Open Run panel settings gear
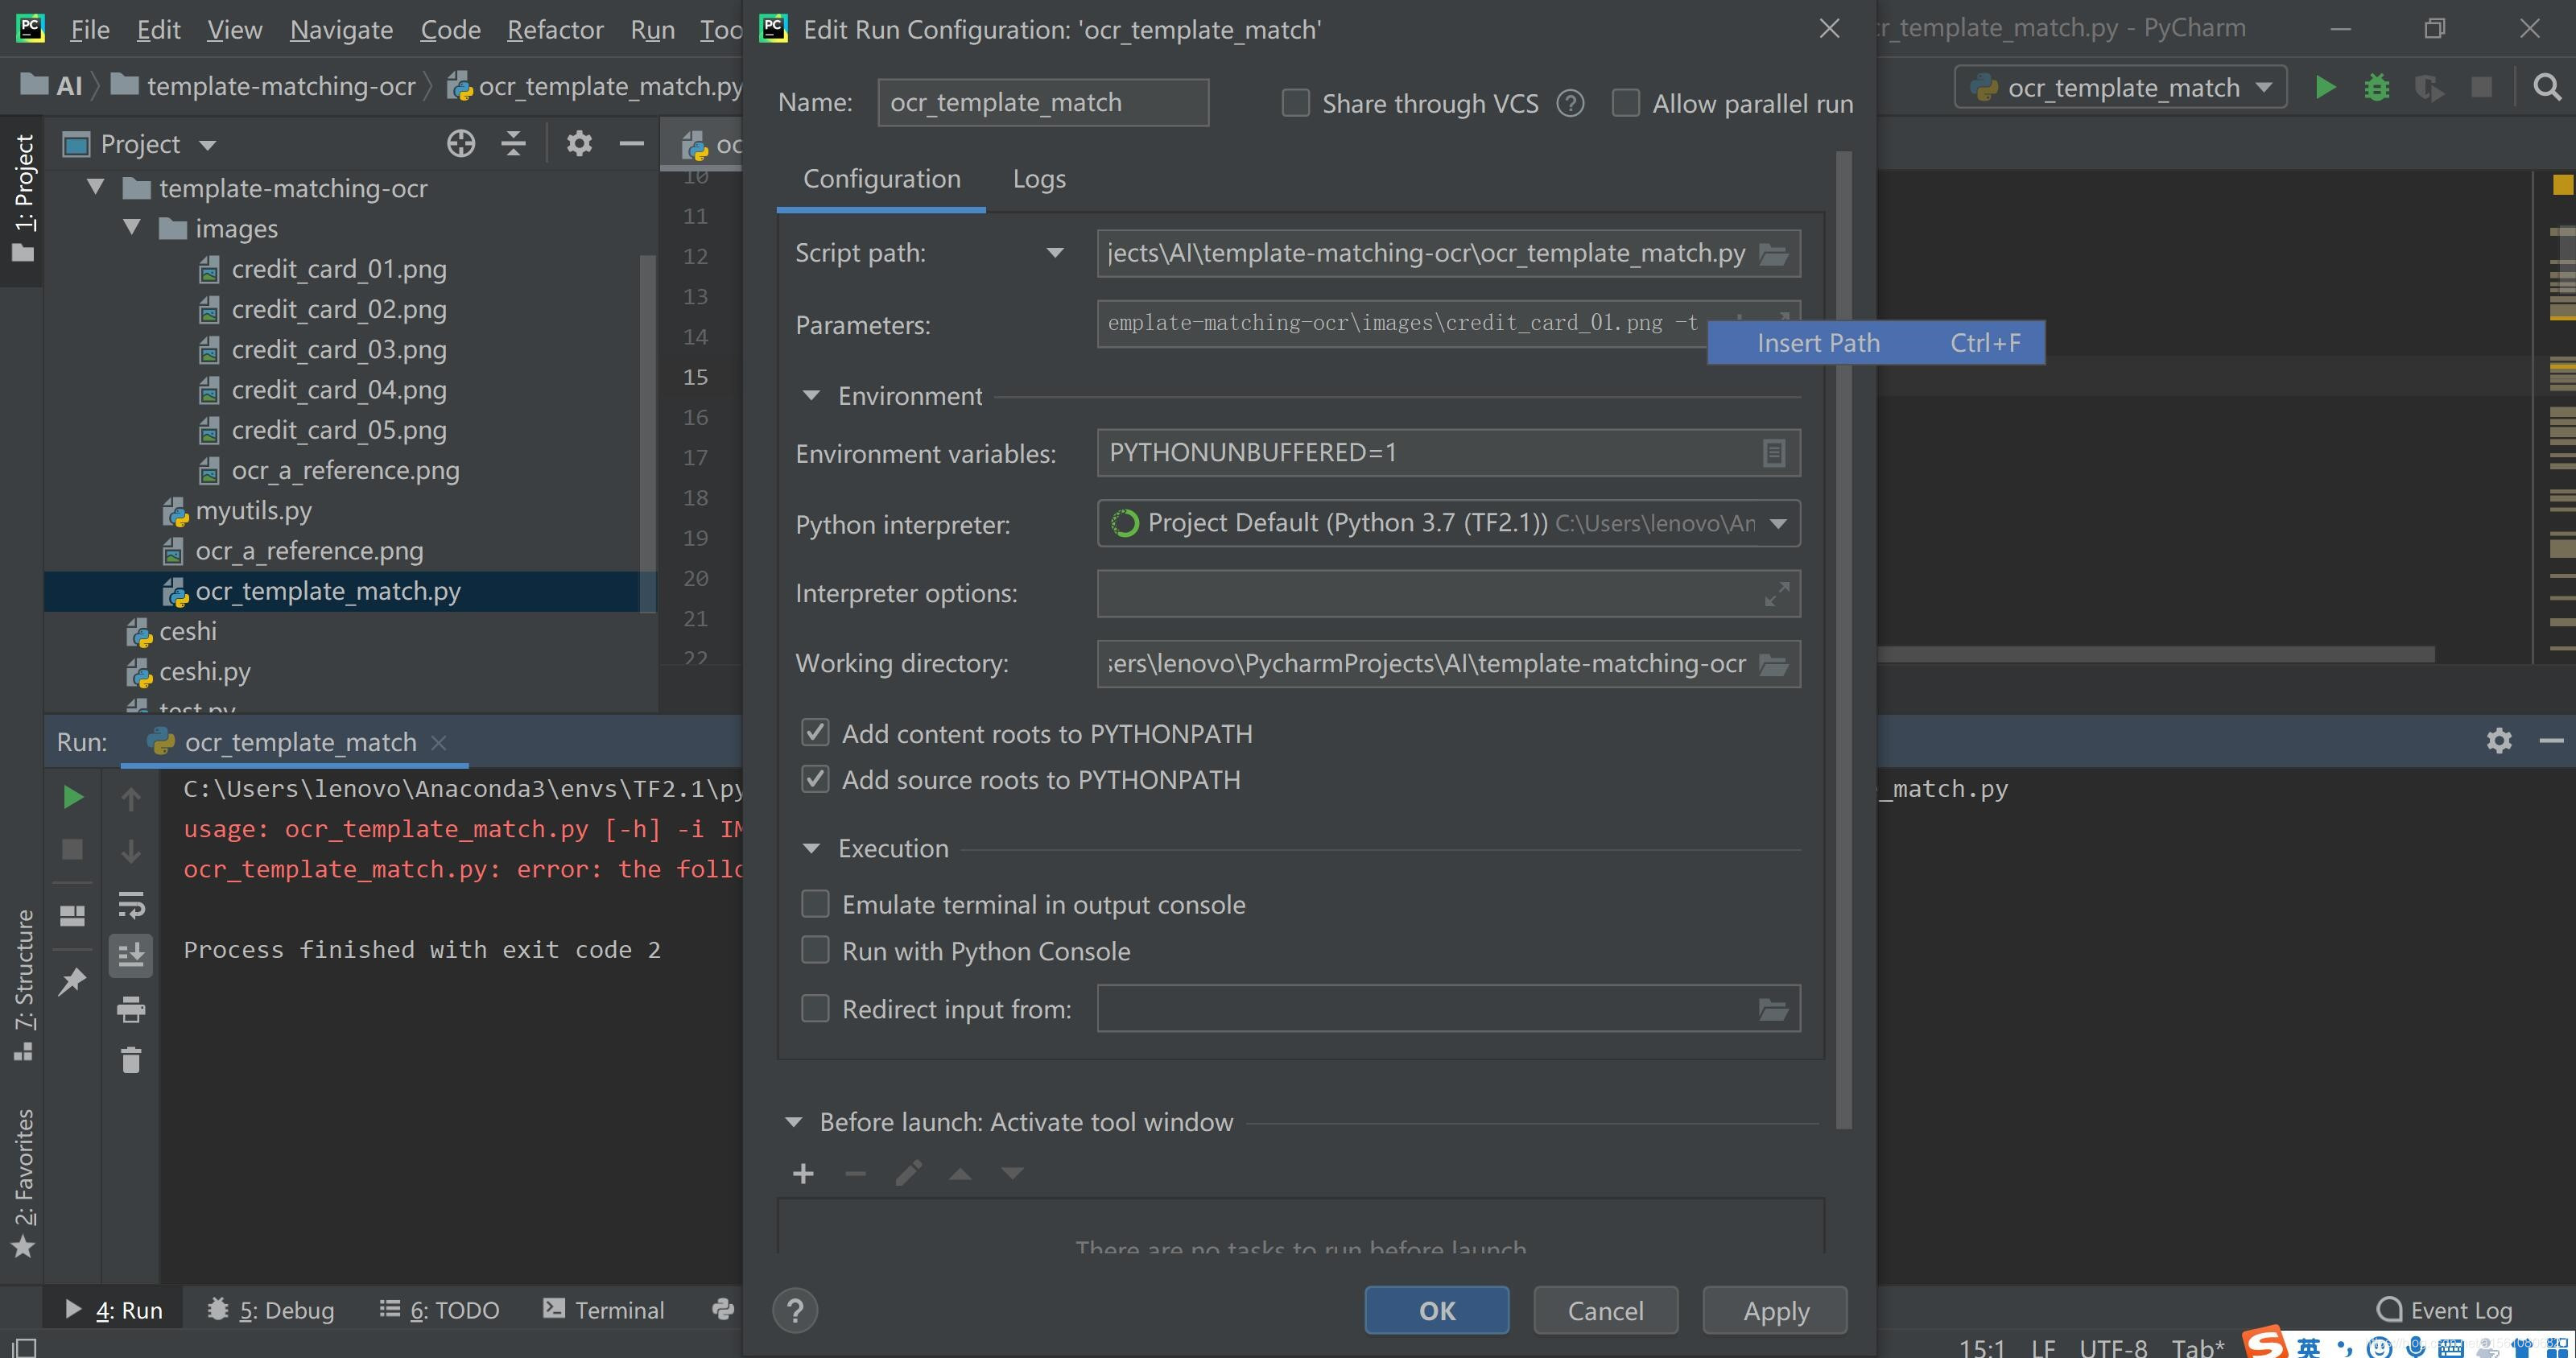The height and width of the screenshot is (1358, 2576). (x=2499, y=740)
